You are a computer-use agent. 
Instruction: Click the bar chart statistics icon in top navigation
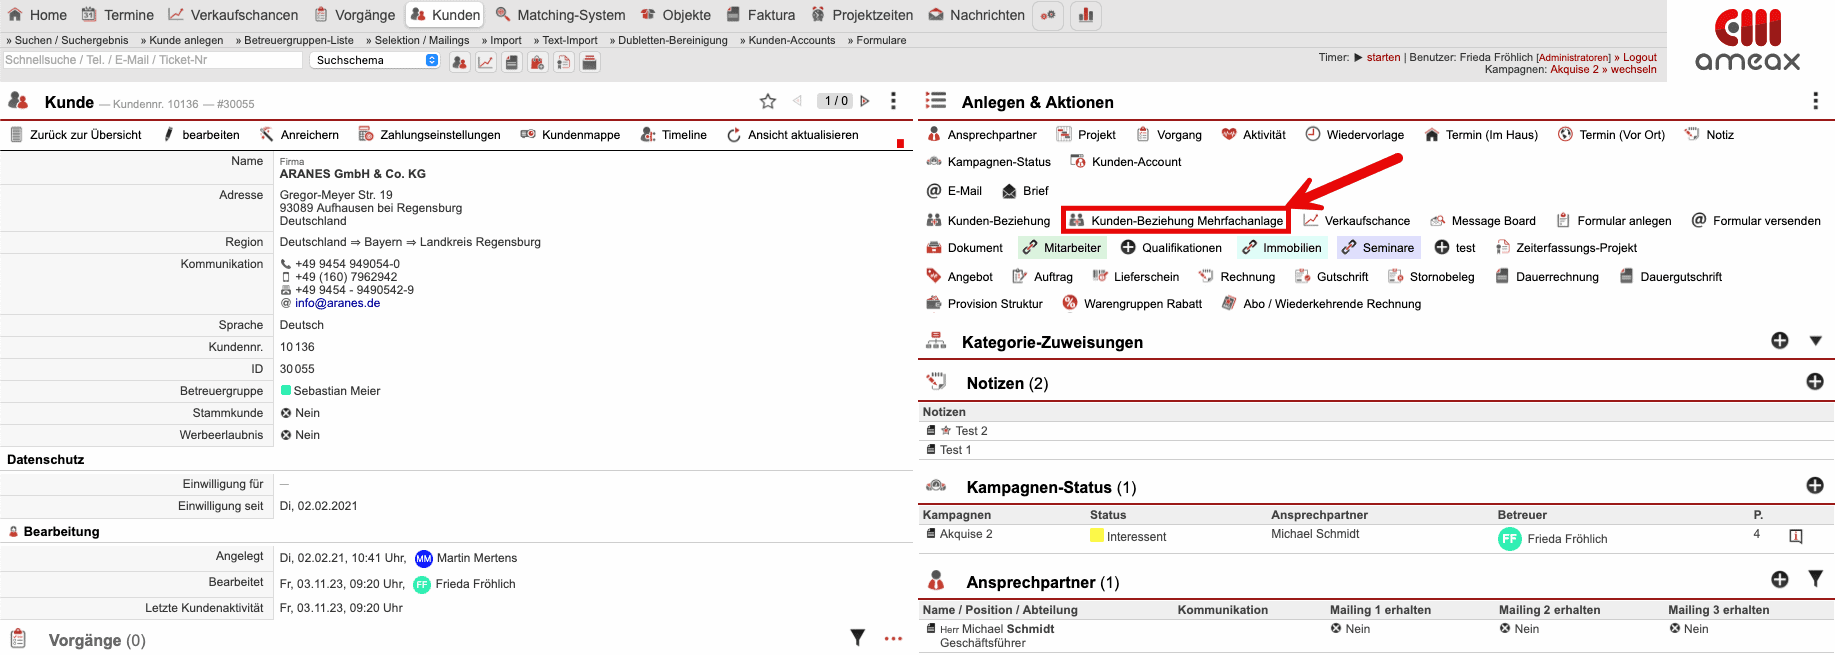coord(1085,15)
